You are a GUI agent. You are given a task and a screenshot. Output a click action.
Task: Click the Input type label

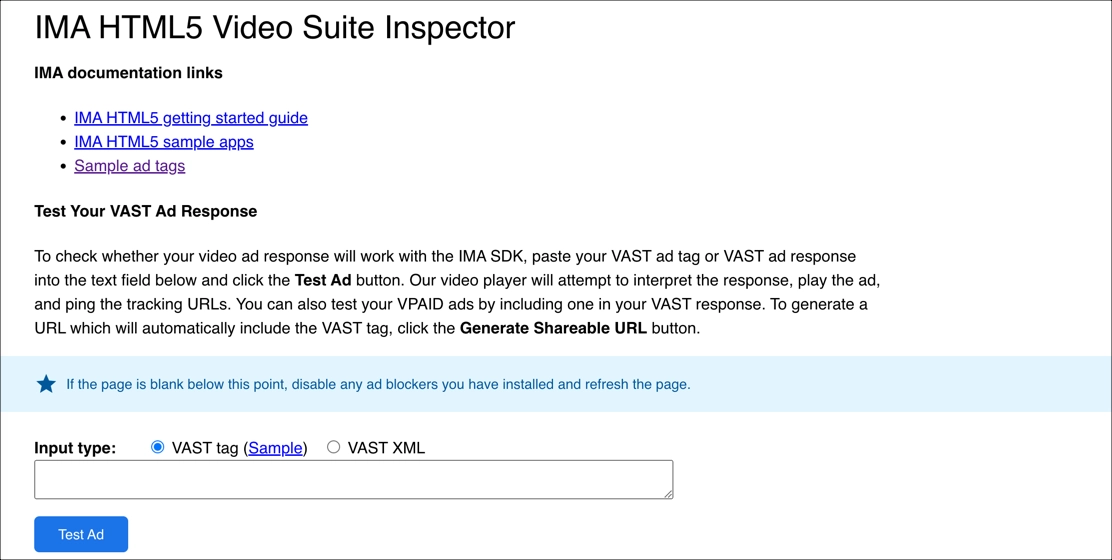75,448
